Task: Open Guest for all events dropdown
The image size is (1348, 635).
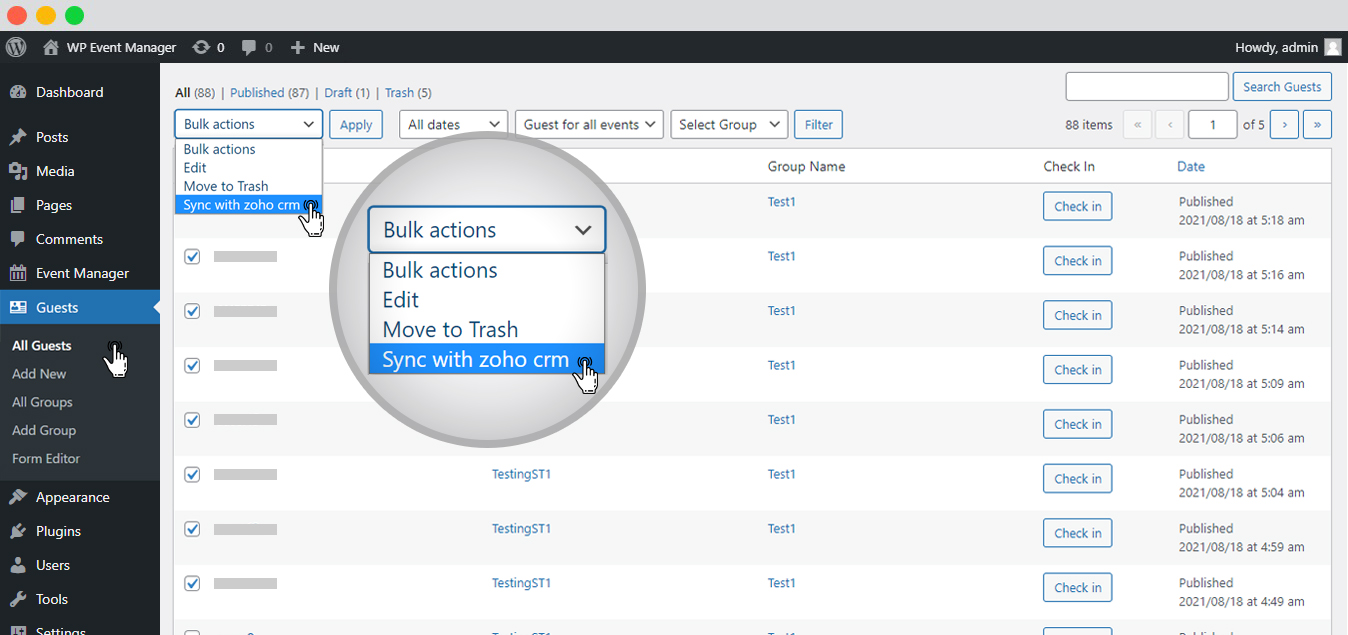Action: point(590,124)
